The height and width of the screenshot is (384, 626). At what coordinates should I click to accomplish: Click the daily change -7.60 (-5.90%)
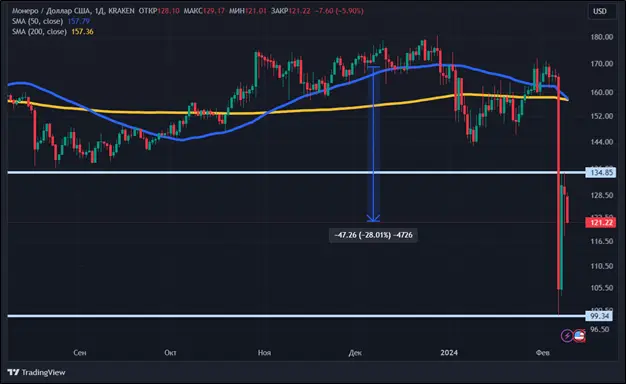click(x=339, y=11)
